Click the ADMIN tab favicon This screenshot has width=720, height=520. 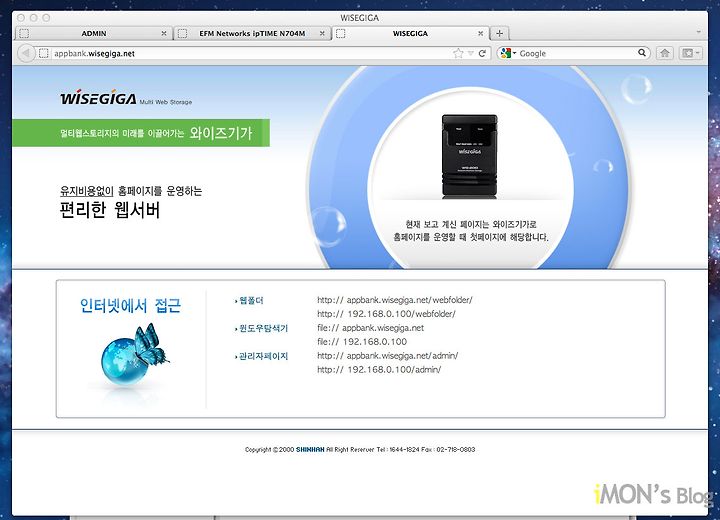(x=24, y=34)
